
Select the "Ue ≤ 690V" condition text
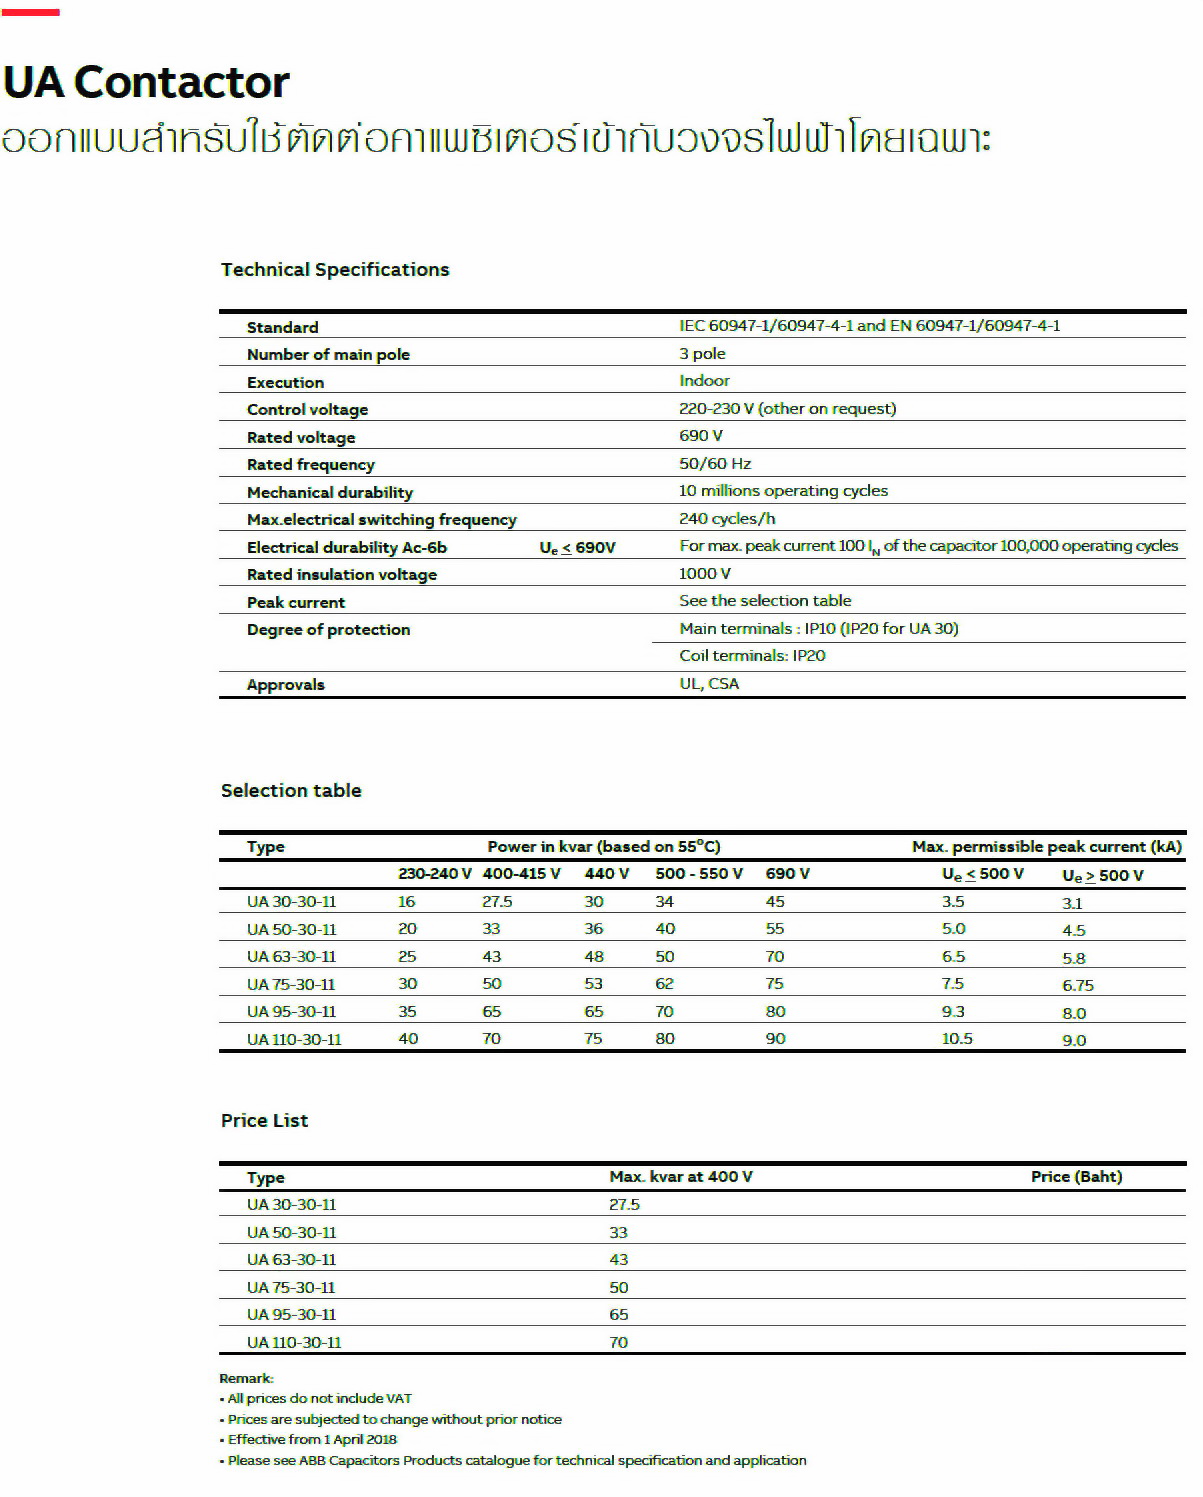tap(577, 548)
